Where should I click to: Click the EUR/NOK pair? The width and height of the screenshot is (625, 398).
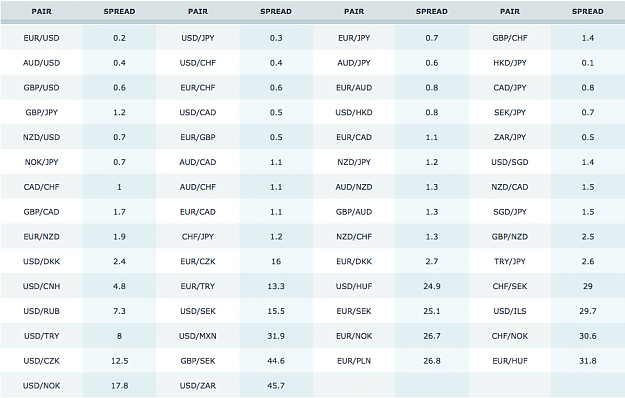[x=354, y=336]
